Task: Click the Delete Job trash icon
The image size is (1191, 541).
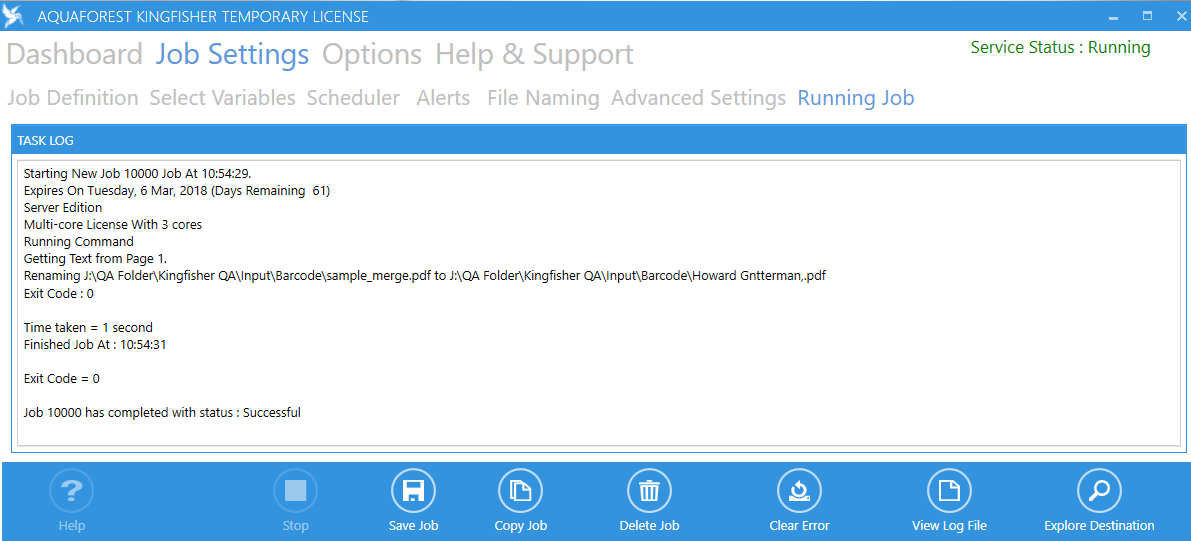Action: (649, 491)
